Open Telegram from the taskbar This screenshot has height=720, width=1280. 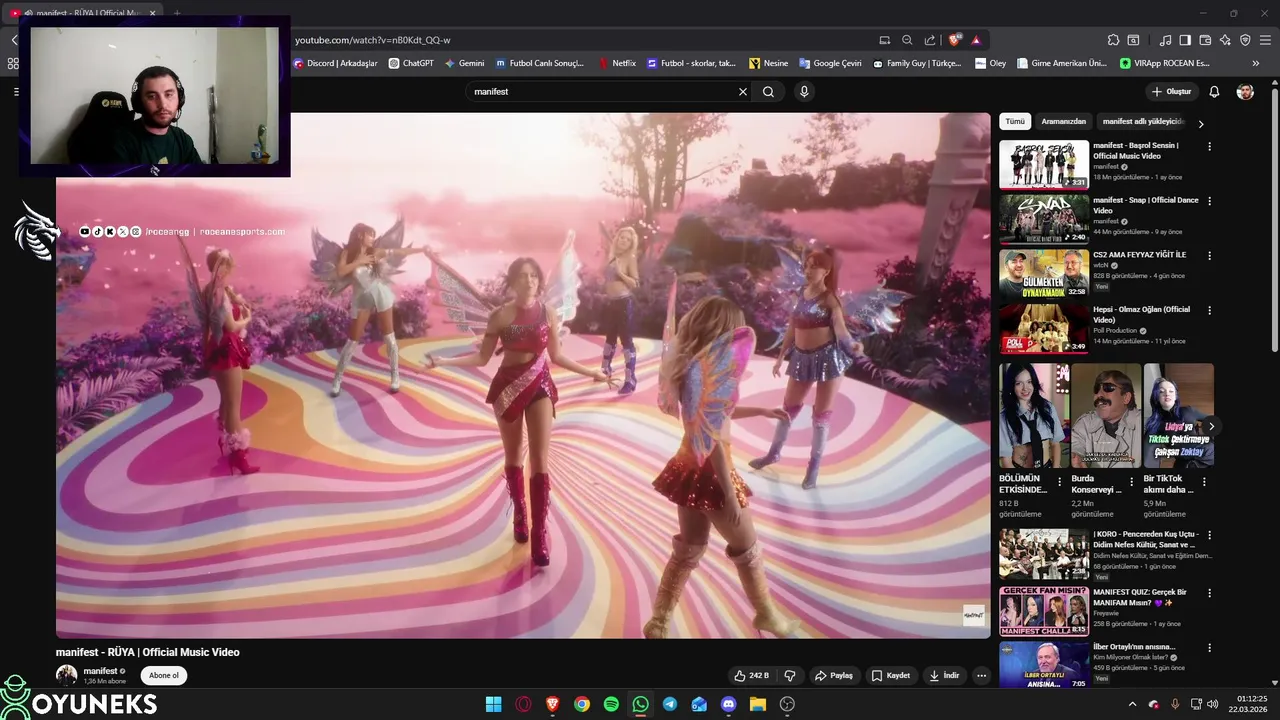click(670, 704)
